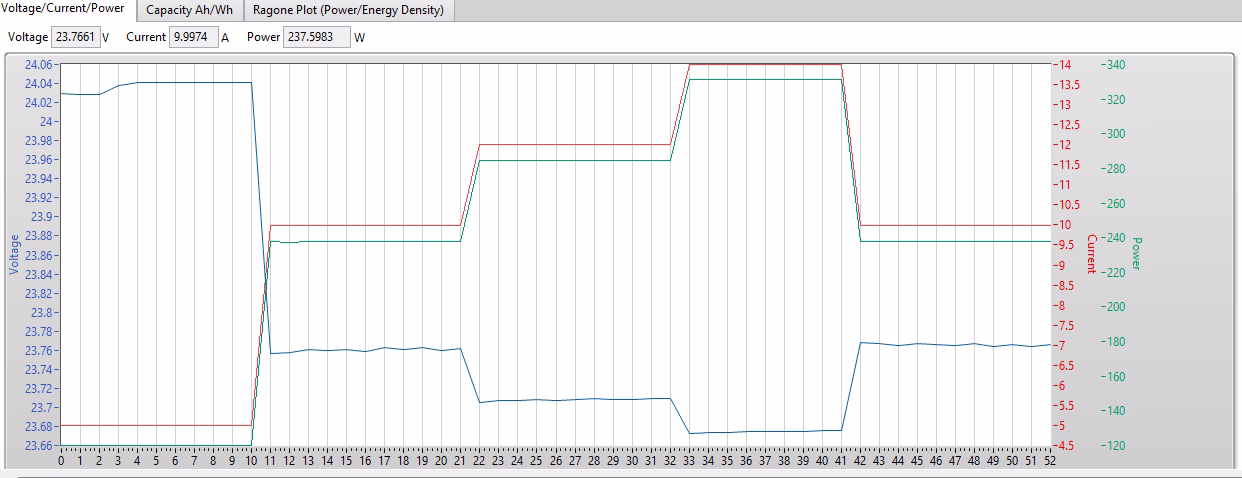
Task: Switch to the Voltage/Current/Power tab
Action: (x=64, y=9)
